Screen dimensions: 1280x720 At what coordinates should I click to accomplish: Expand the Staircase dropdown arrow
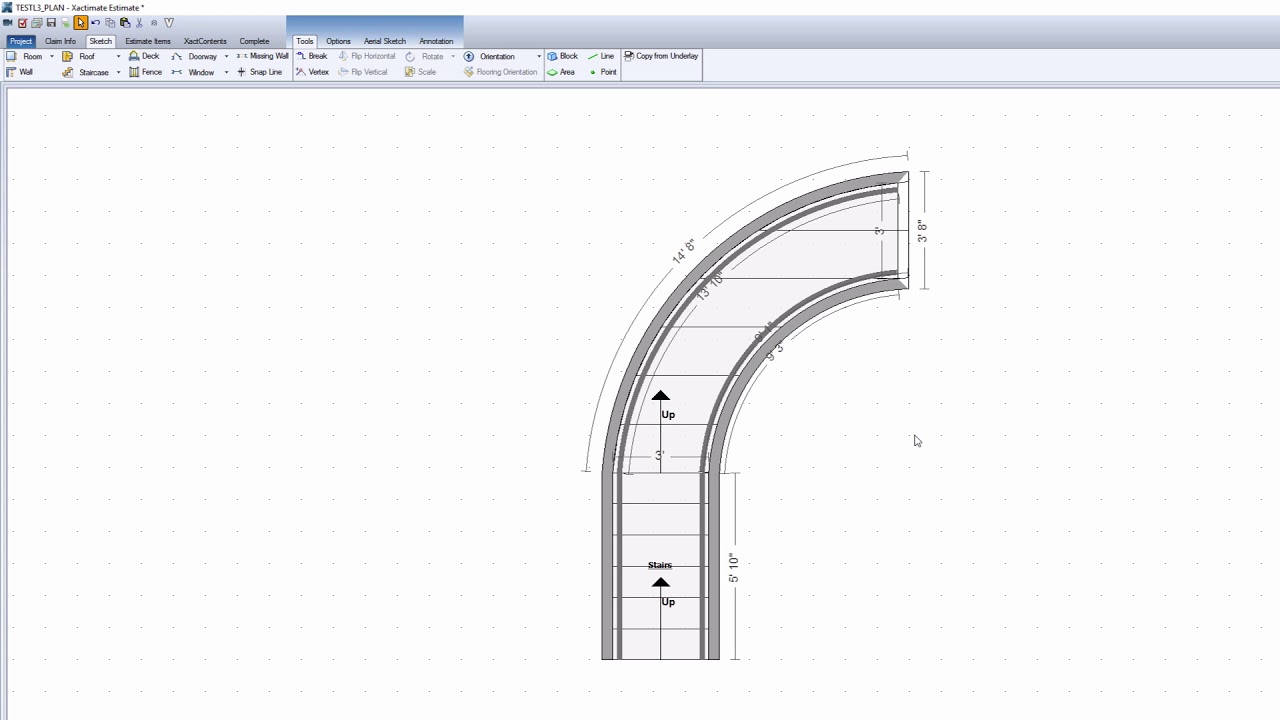[x=118, y=72]
